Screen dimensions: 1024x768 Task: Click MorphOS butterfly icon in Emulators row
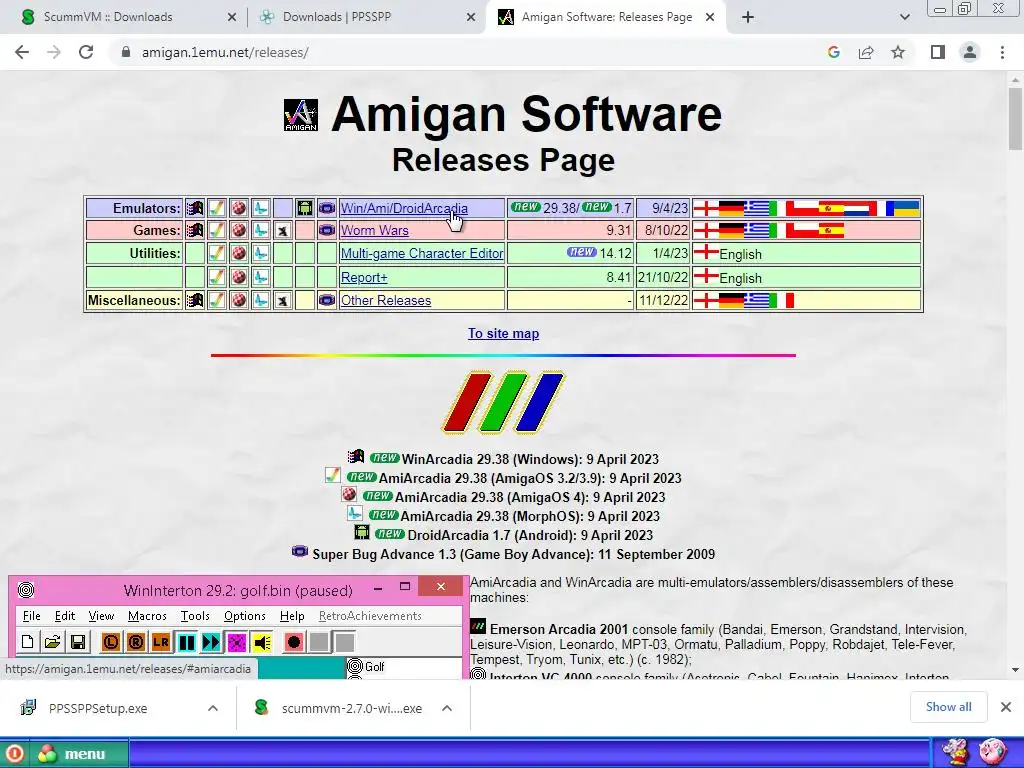261,208
